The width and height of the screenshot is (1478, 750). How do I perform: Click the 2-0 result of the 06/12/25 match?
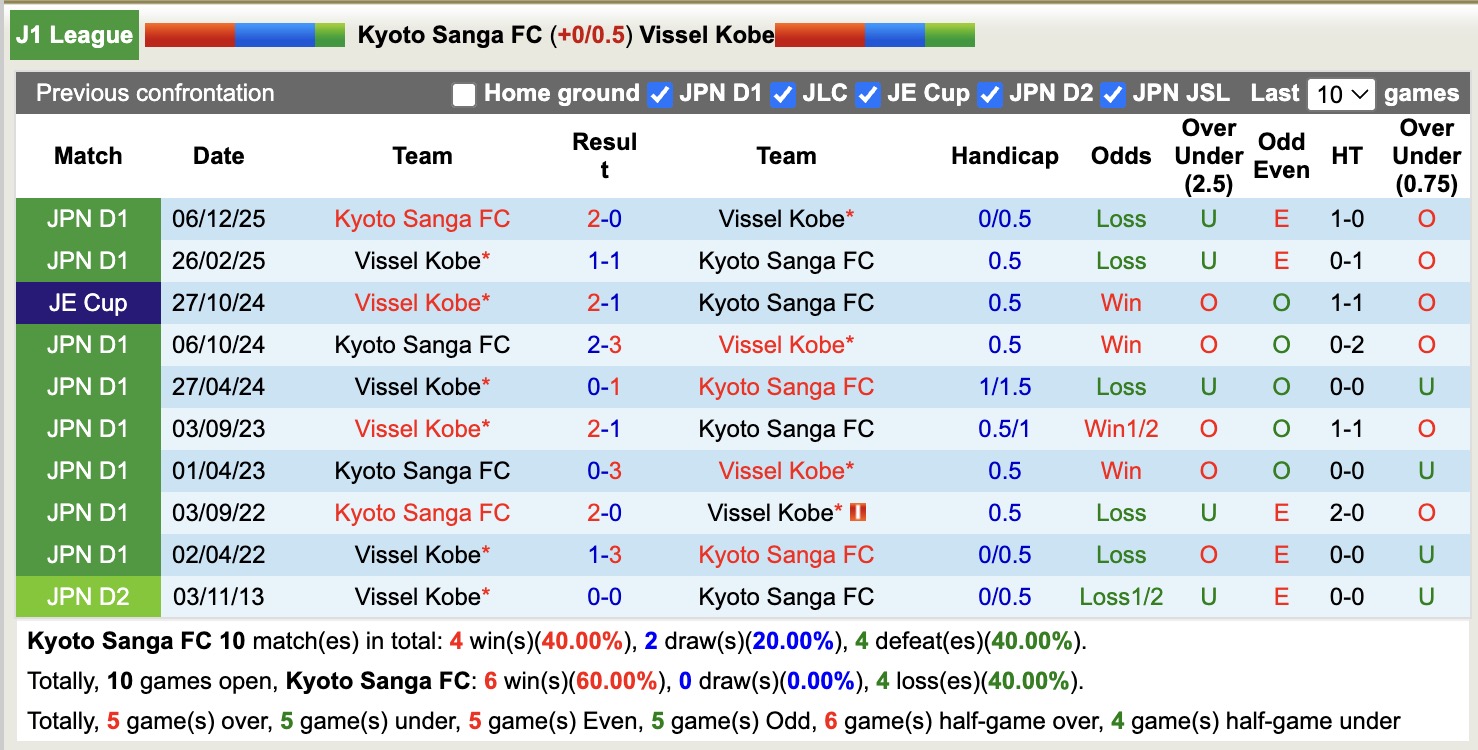[603, 218]
